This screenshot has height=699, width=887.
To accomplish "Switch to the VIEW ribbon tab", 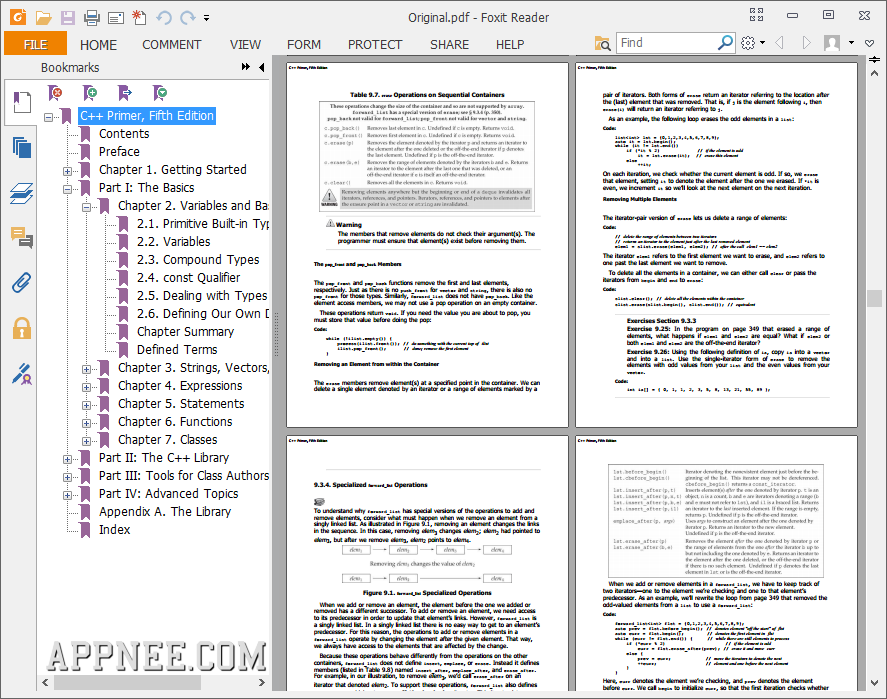I will point(246,45).
